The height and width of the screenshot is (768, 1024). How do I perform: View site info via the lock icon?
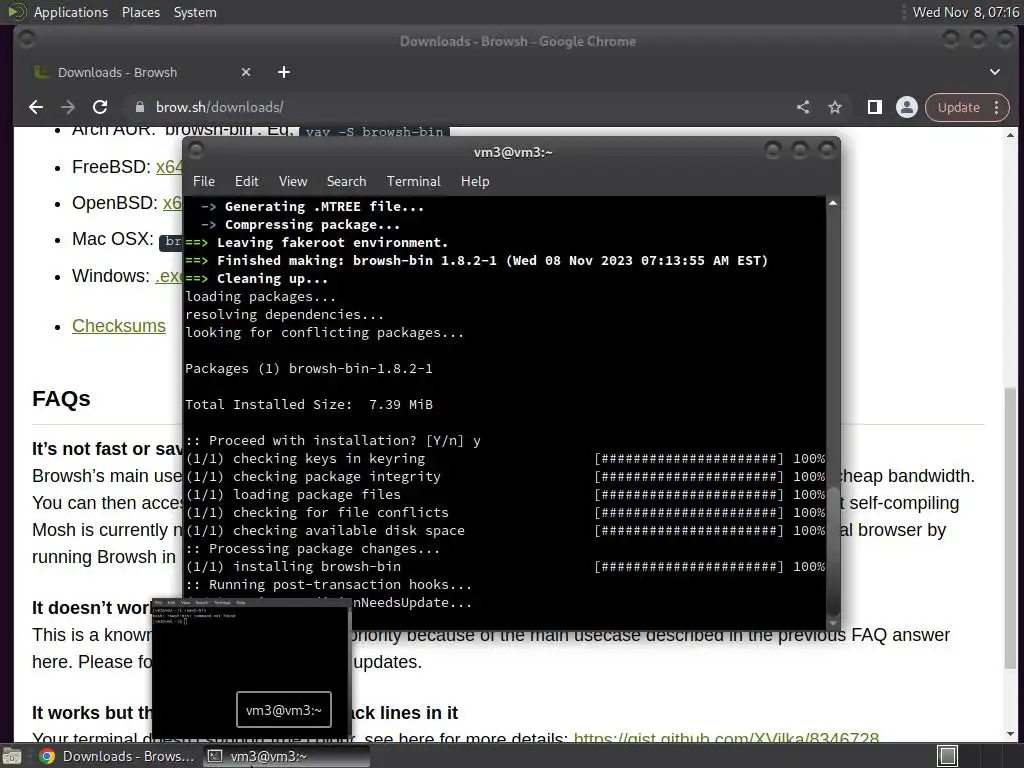coord(140,107)
